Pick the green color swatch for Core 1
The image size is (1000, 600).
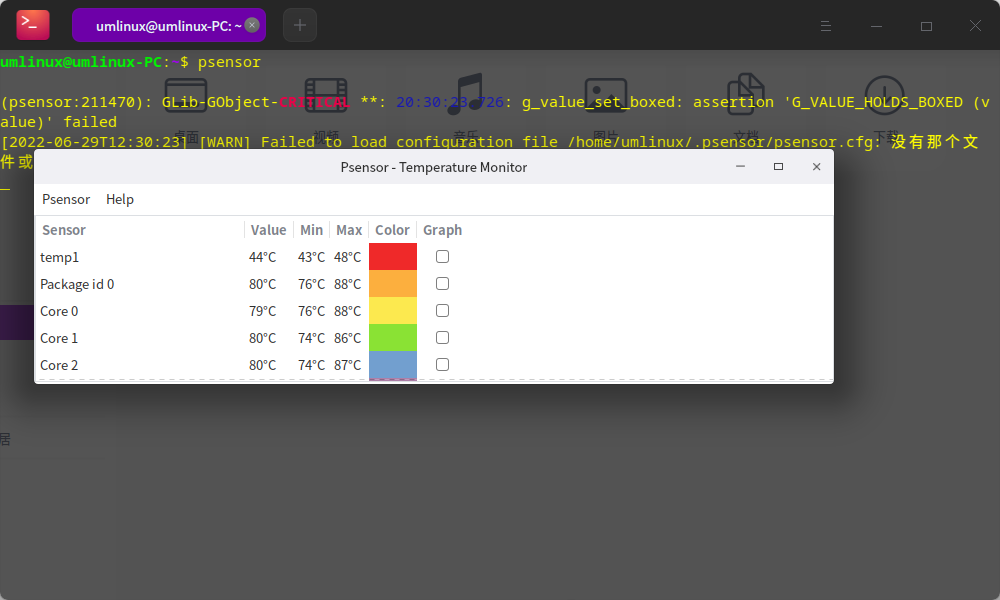pyautogui.click(x=393, y=337)
